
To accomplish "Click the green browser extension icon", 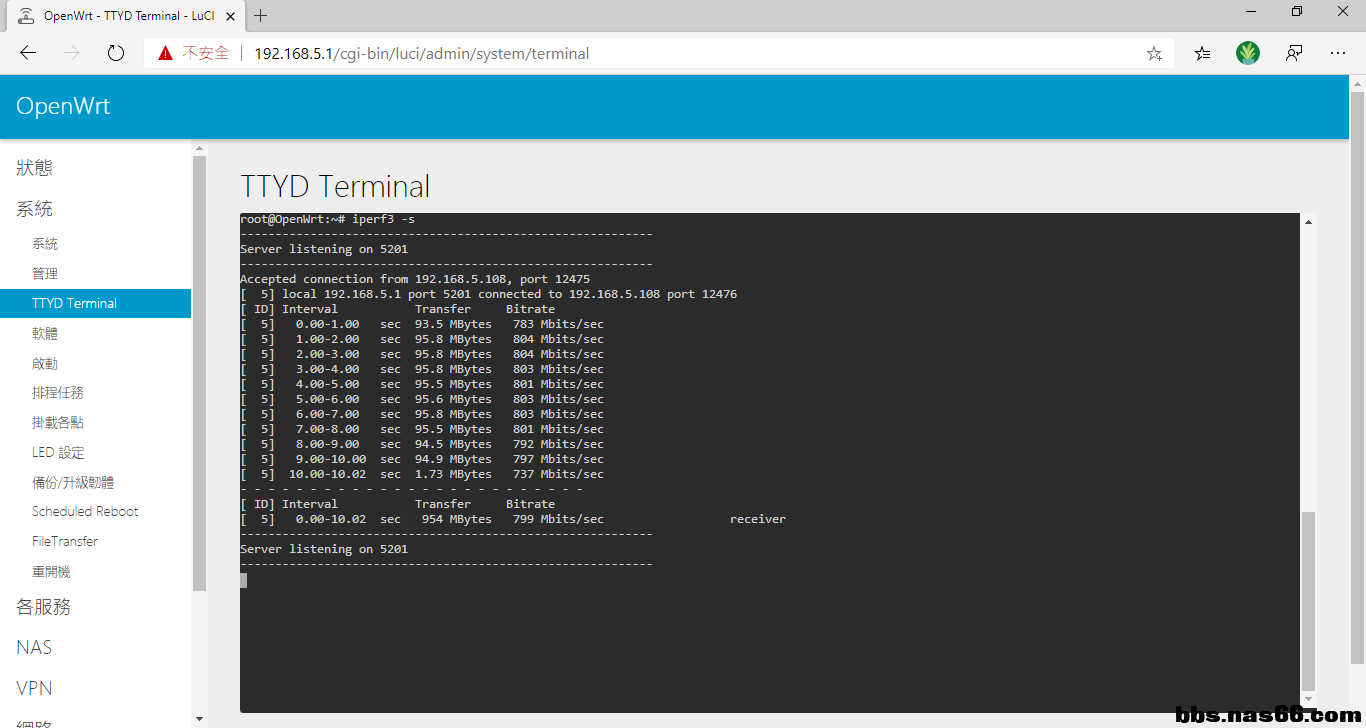I will click(x=1248, y=53).
